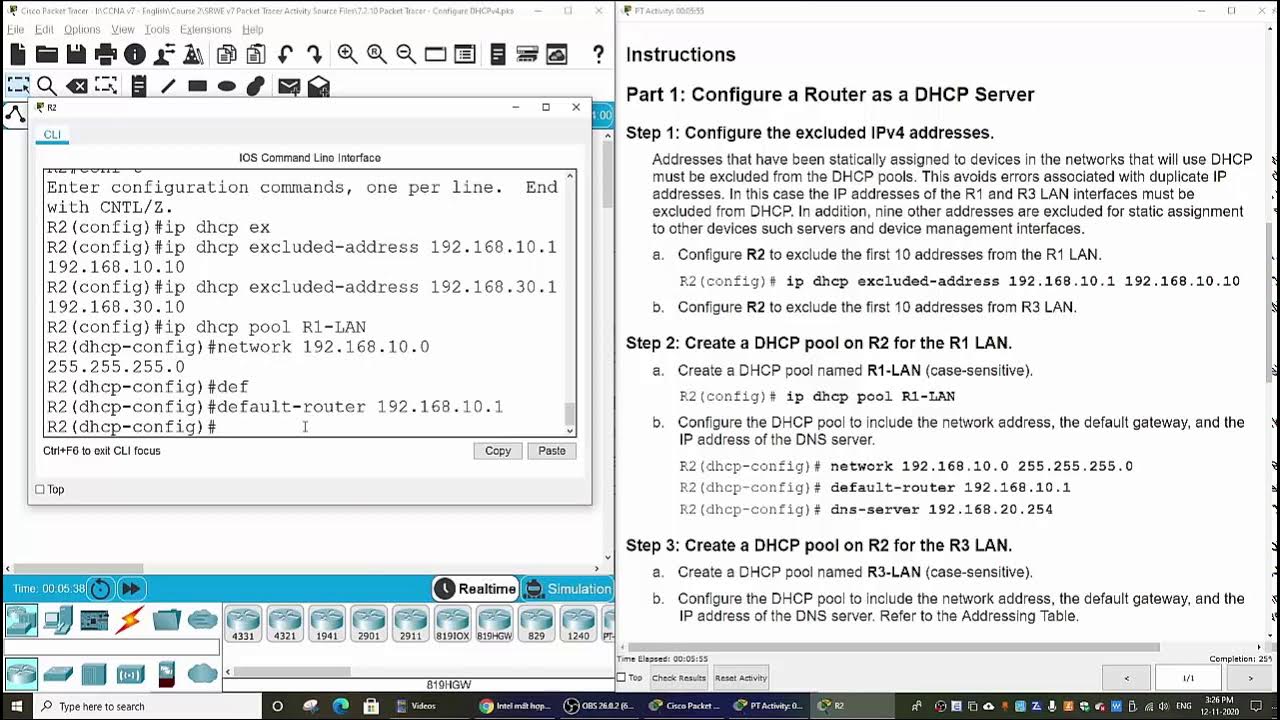Toggle Top checkbox in PT Activity window
The image size is (1280, 720).
coord(622,677)
